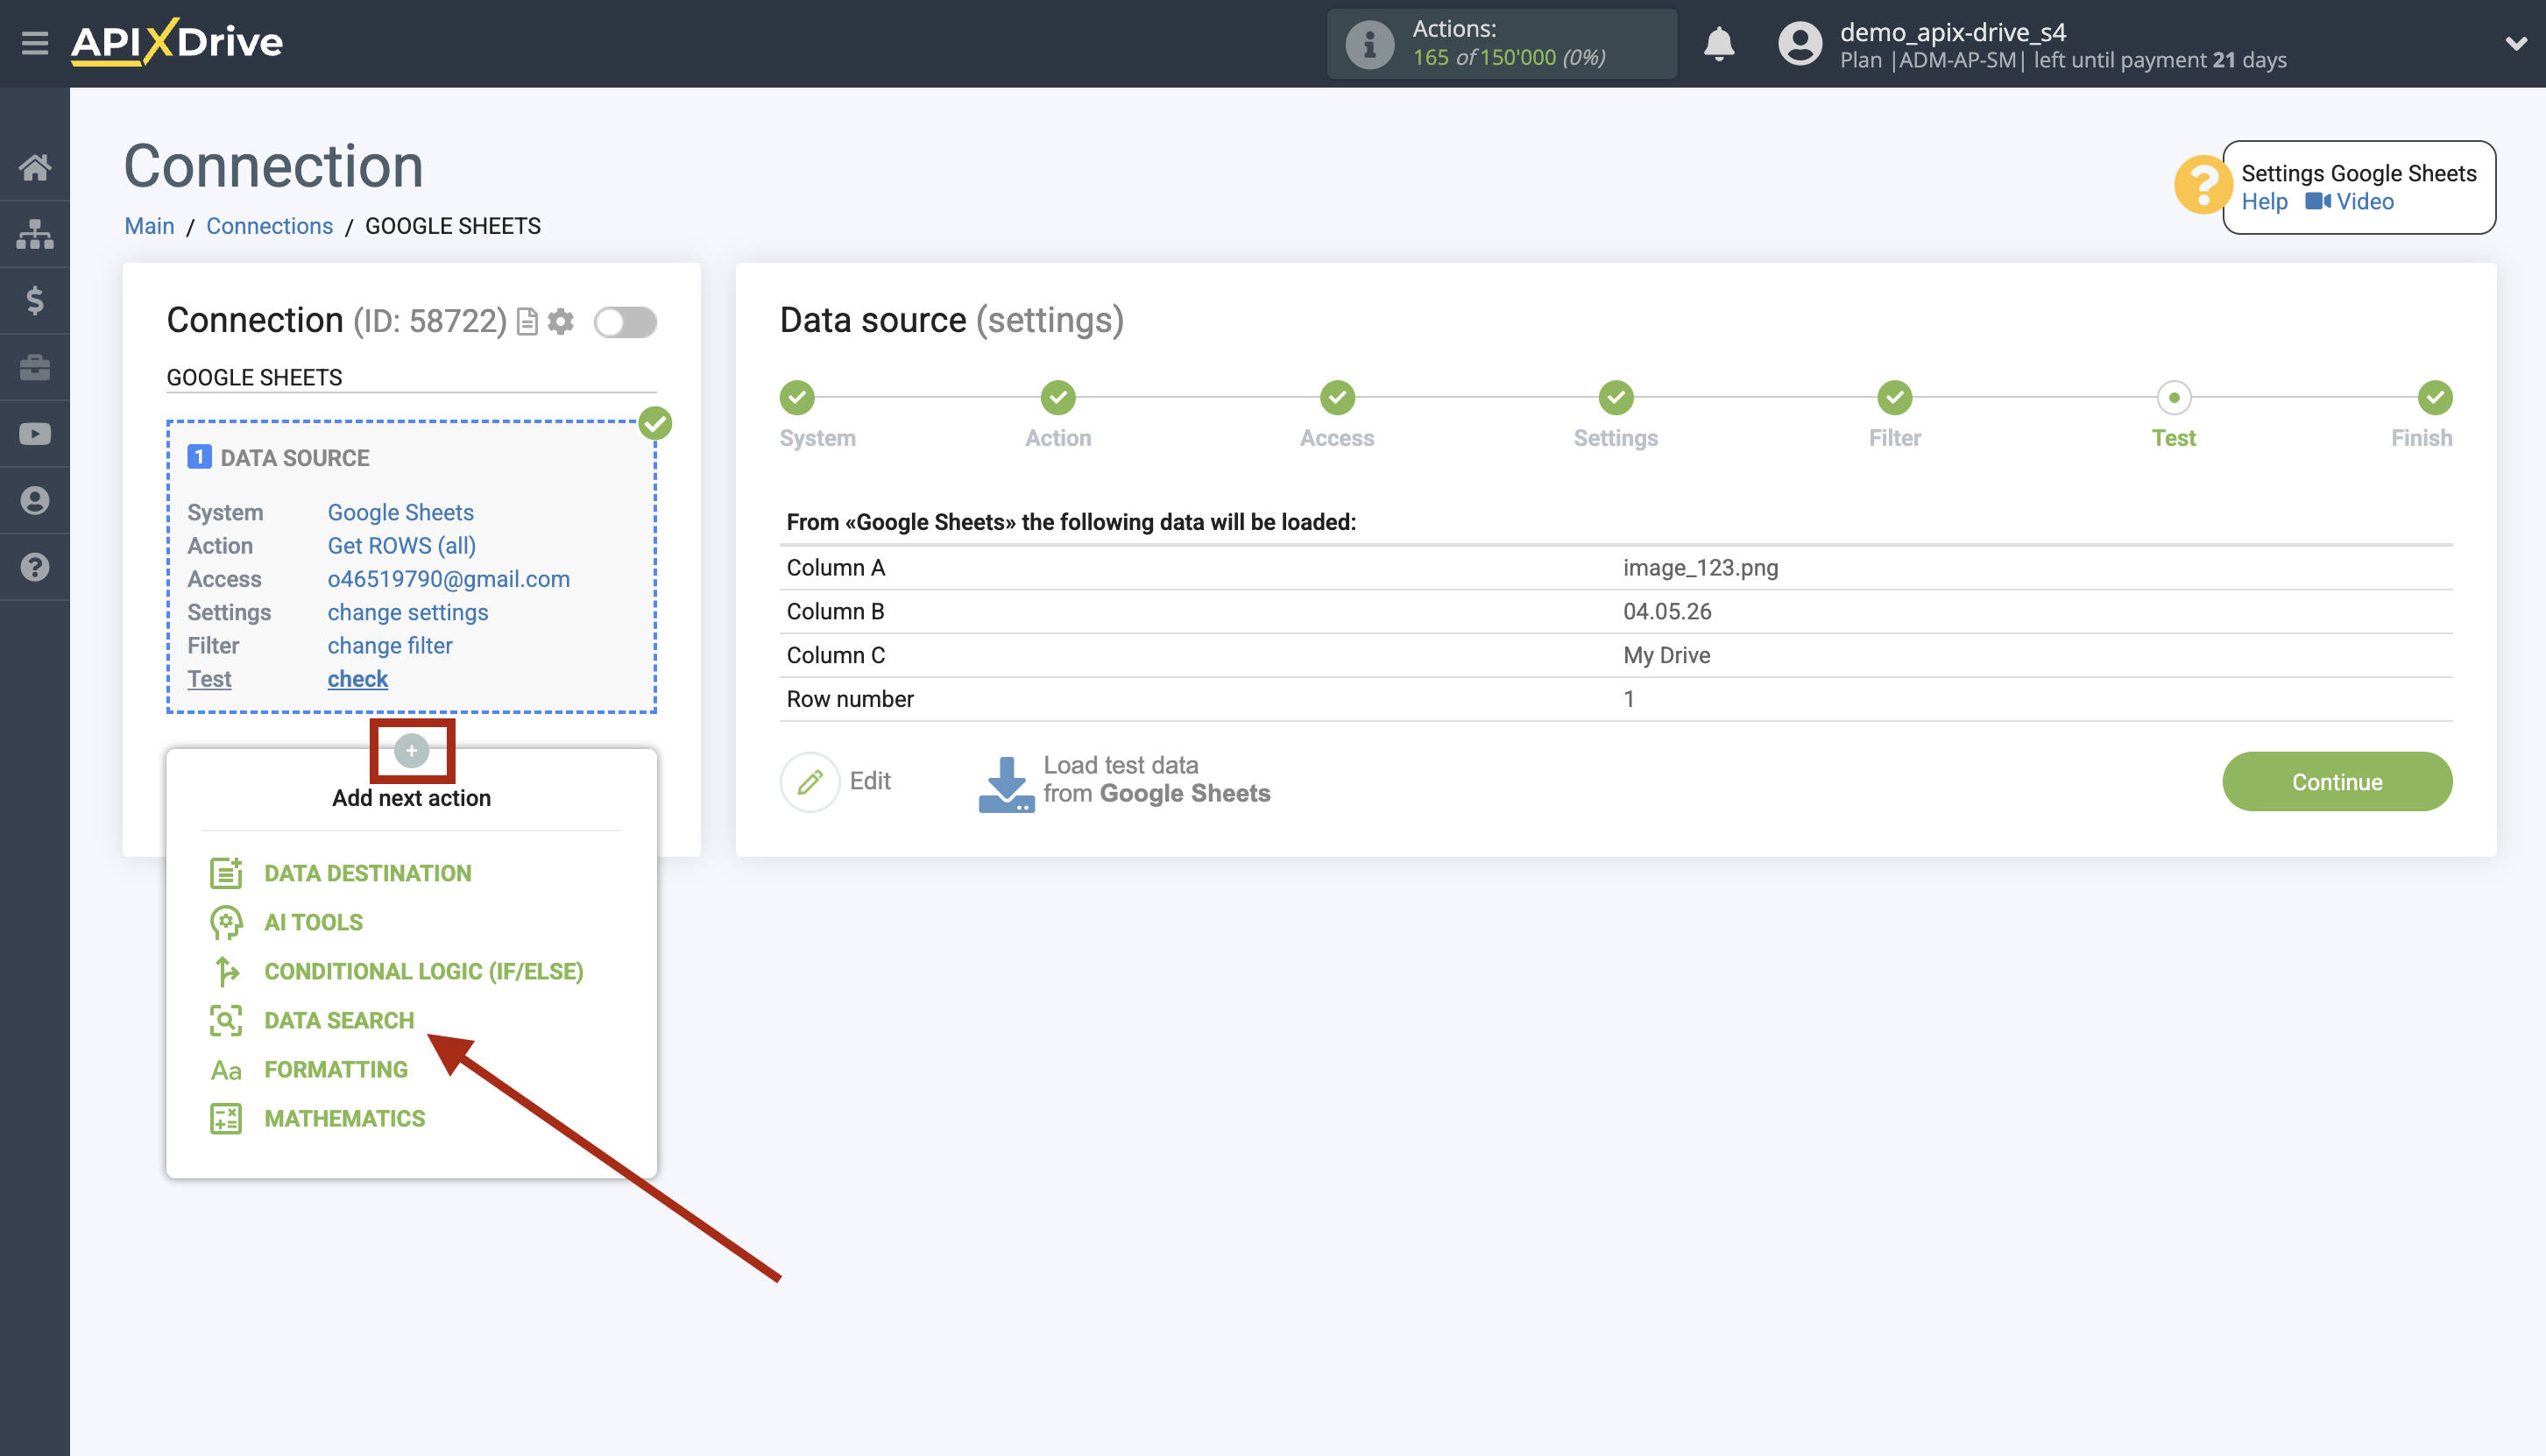Image resolution: width=2546 pixels, height=1456 pixels.
Task: Open the connection notes document icon
Action: pos(527,322)
